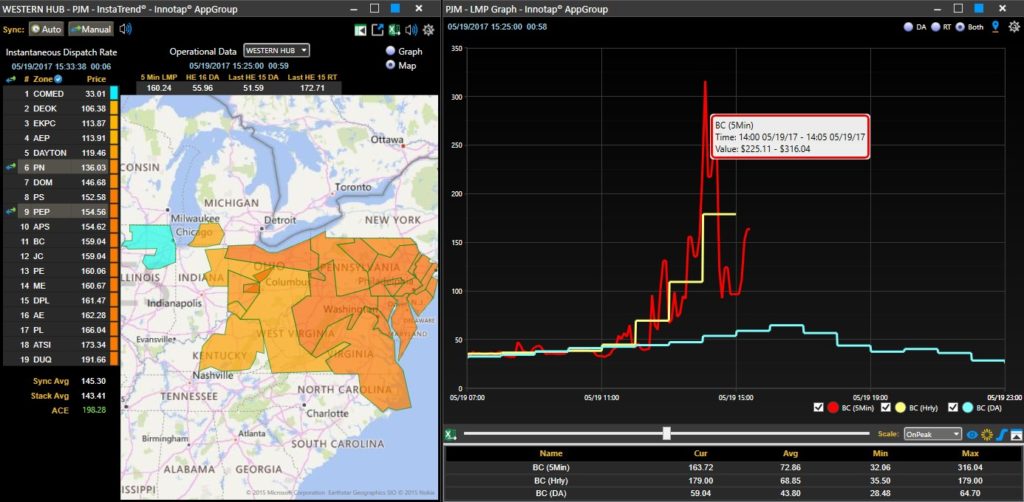Open the OnPeak scale dropdown
Image resolution: width=1024 pixels, height=502 pixels.
tap(933, 434)
